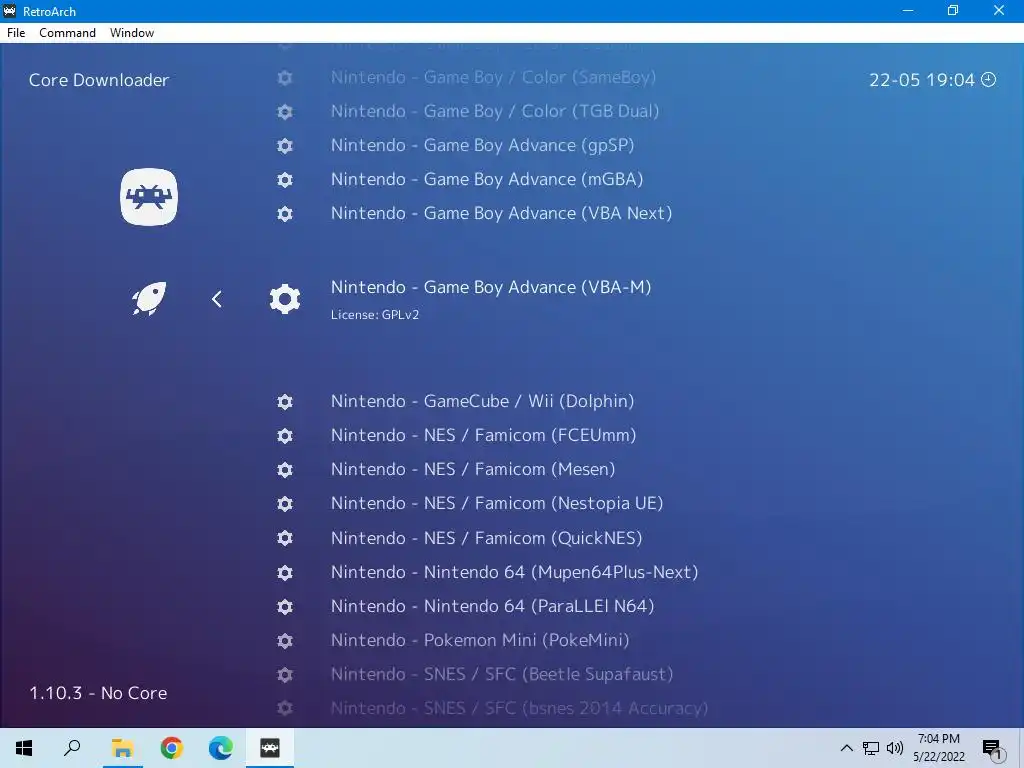The image size is (1024, 768).
Task: Select Nintendo - Game Boy Advance (mGBA)
Action: pyautogui.click(x=487, y=180)
